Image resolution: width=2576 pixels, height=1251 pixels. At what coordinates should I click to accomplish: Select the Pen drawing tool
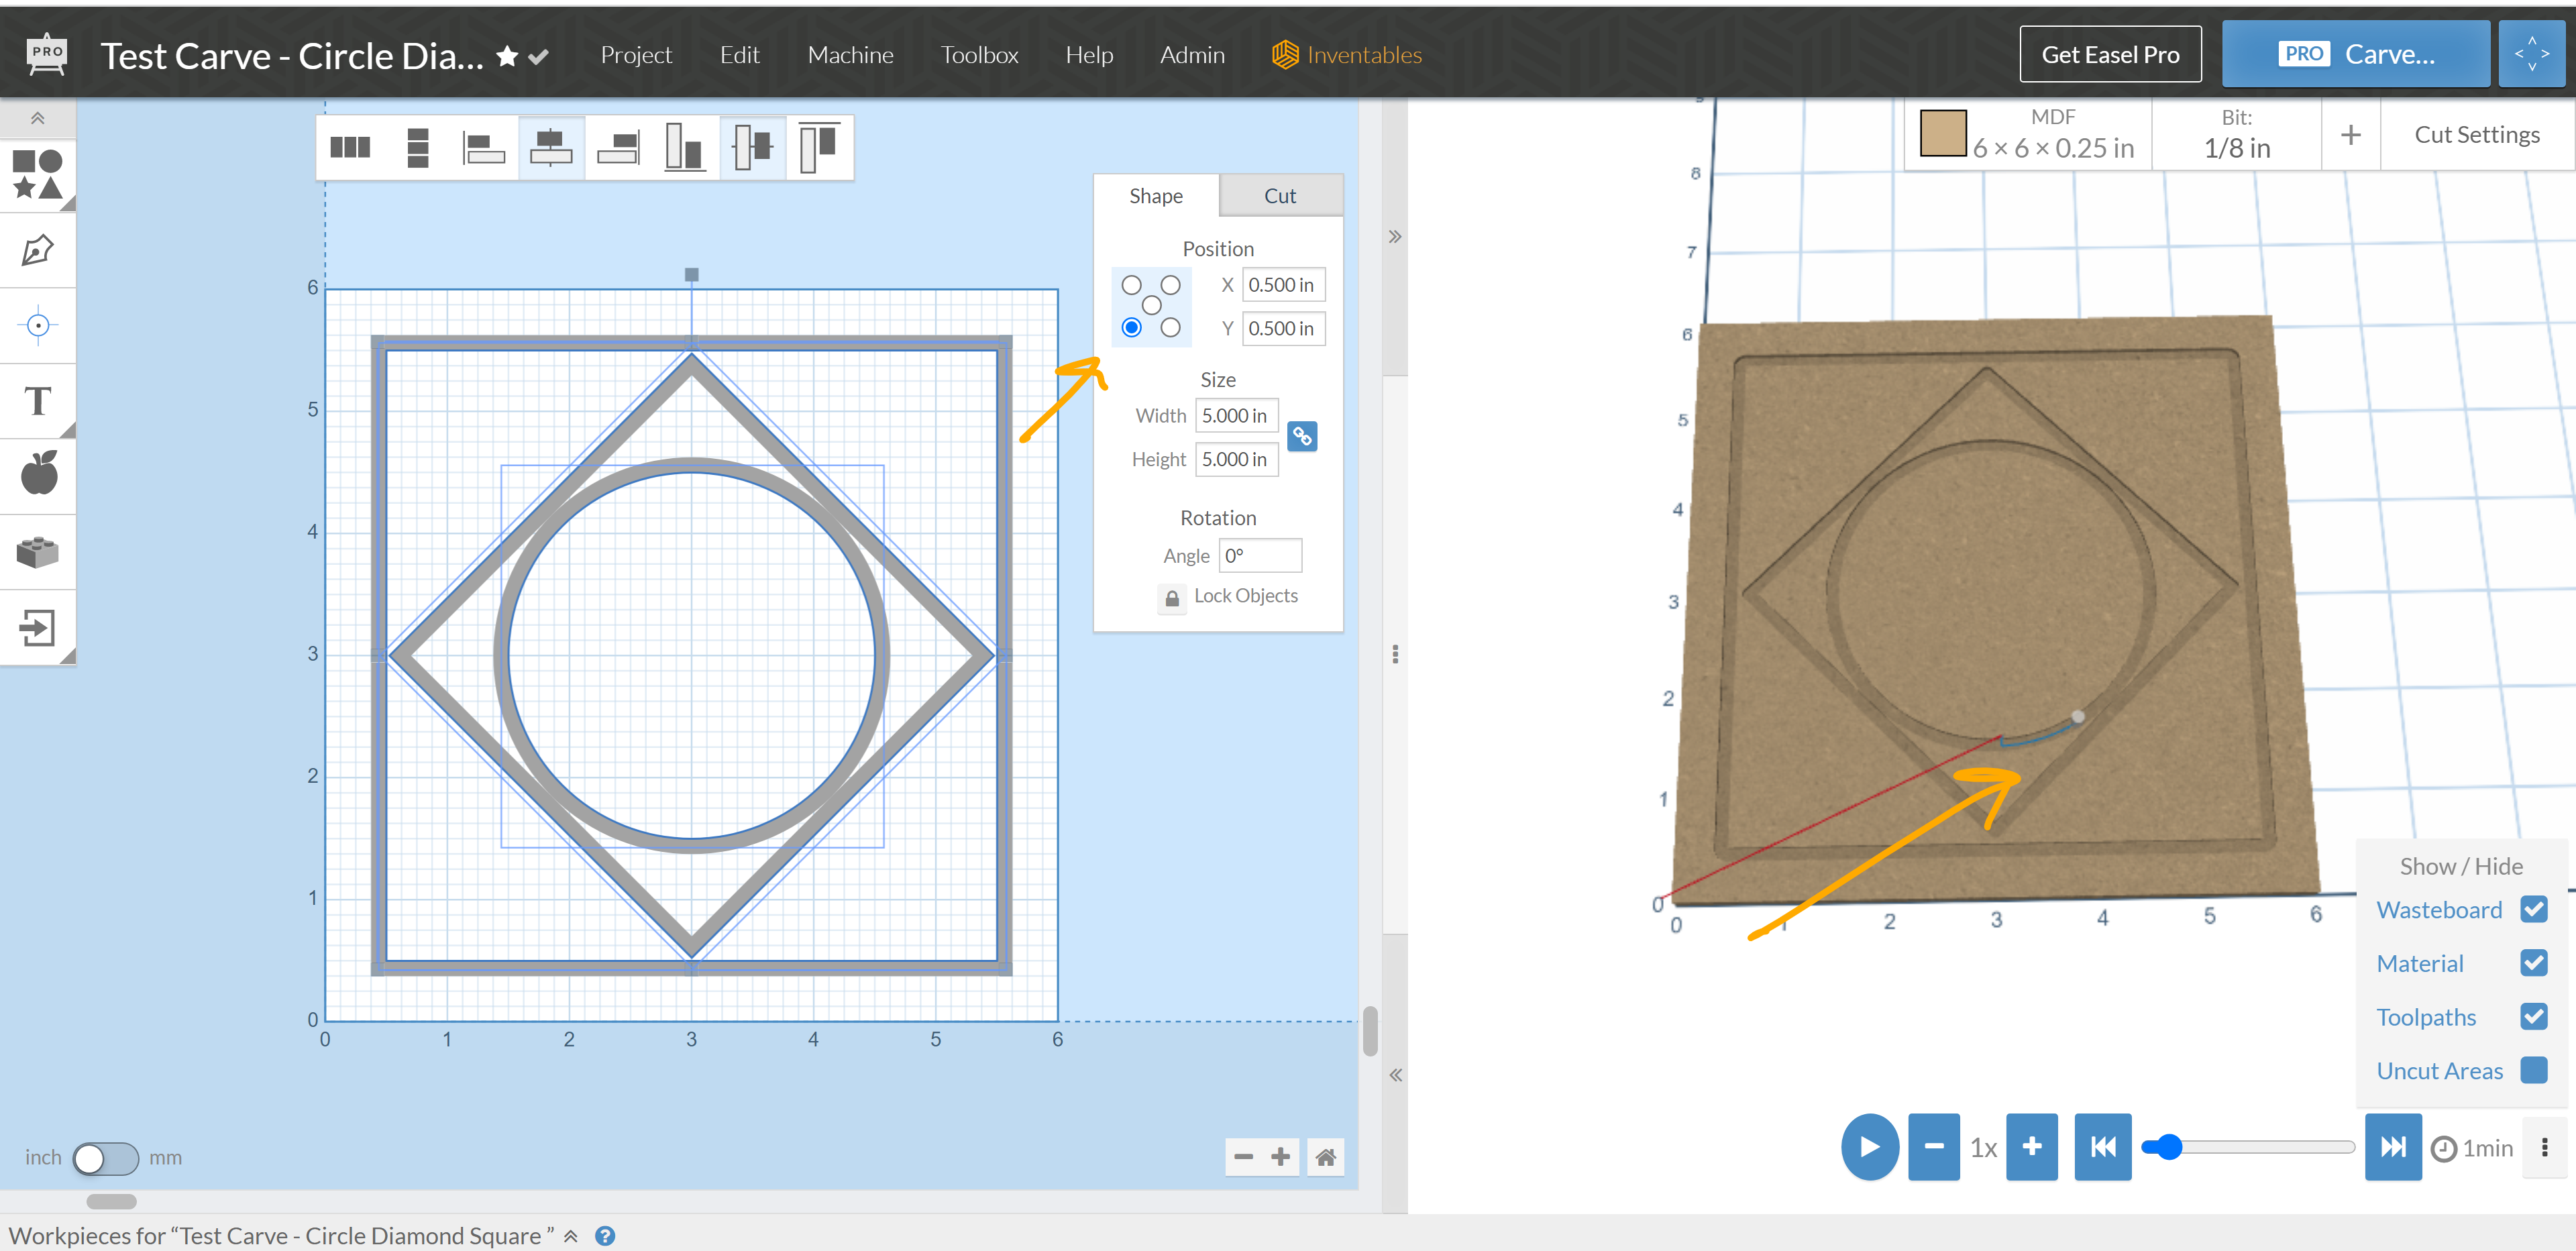[x=38, y=250]
